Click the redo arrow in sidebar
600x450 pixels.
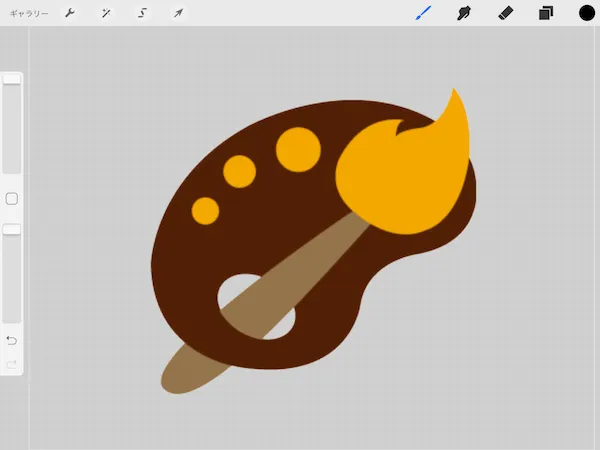(12, 364)
